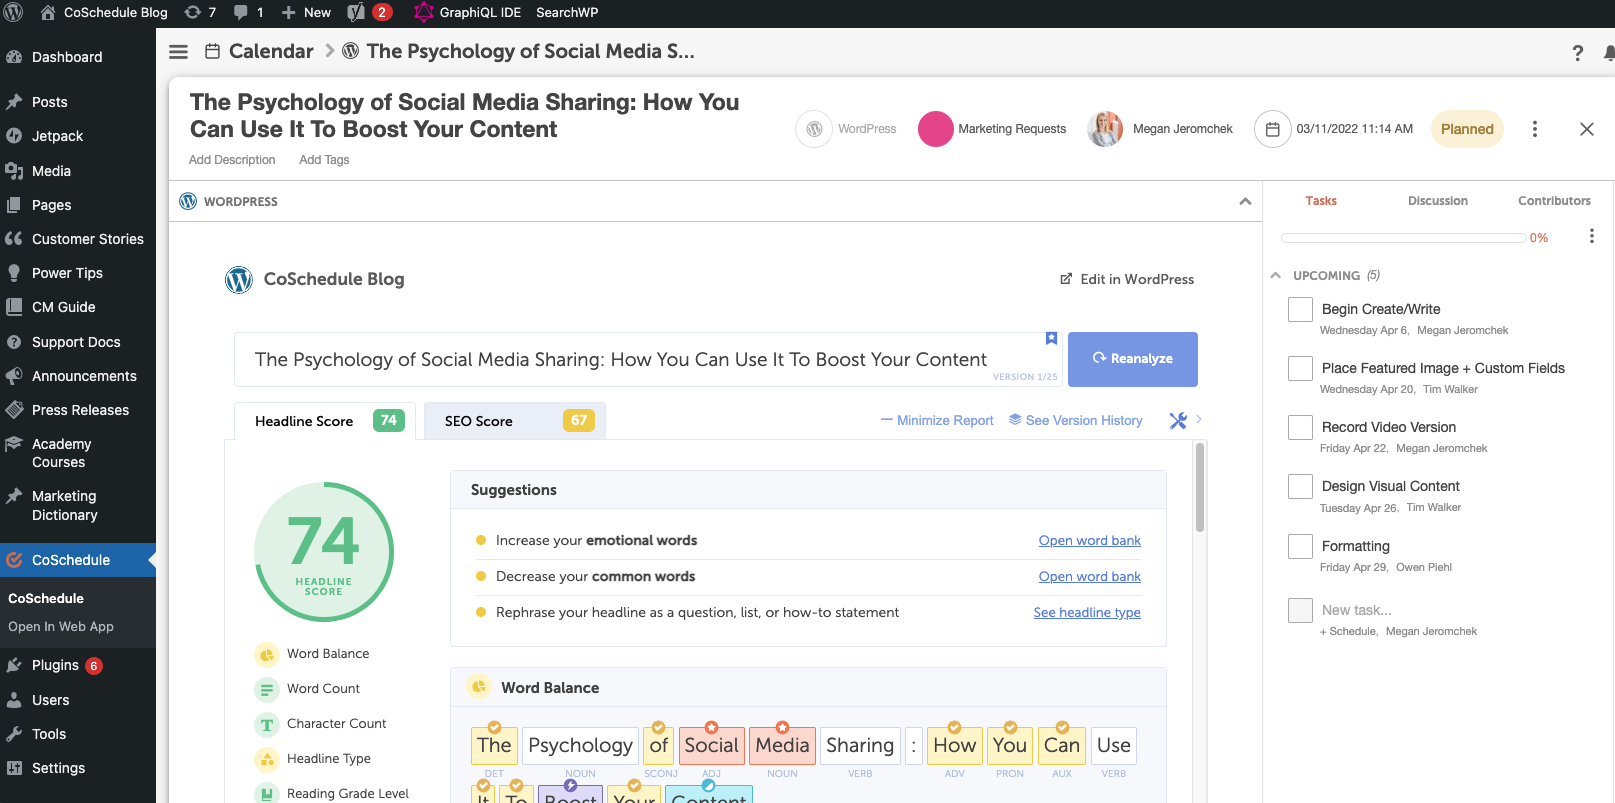Click the New task input field

coord(1356,610)
